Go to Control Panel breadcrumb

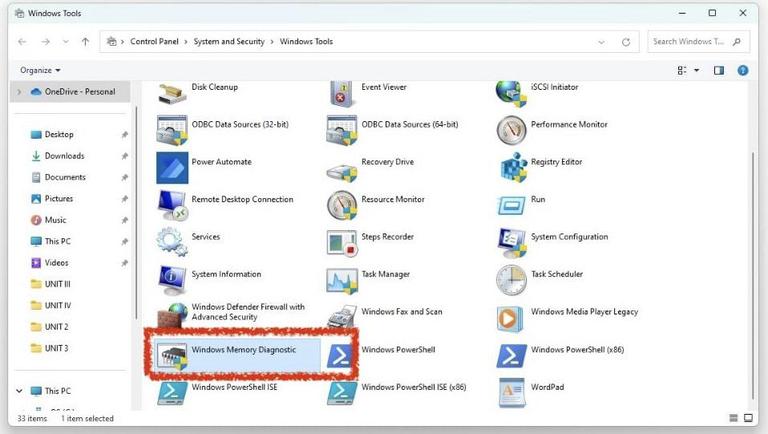point(154,42)
